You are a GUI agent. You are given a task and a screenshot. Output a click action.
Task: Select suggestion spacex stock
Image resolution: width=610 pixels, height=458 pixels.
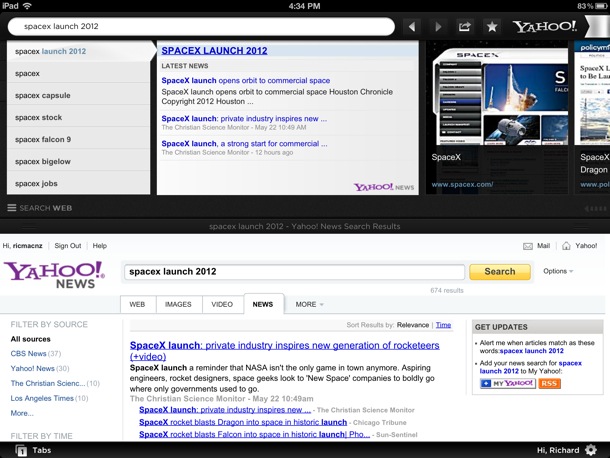click(x=79, y=117)
